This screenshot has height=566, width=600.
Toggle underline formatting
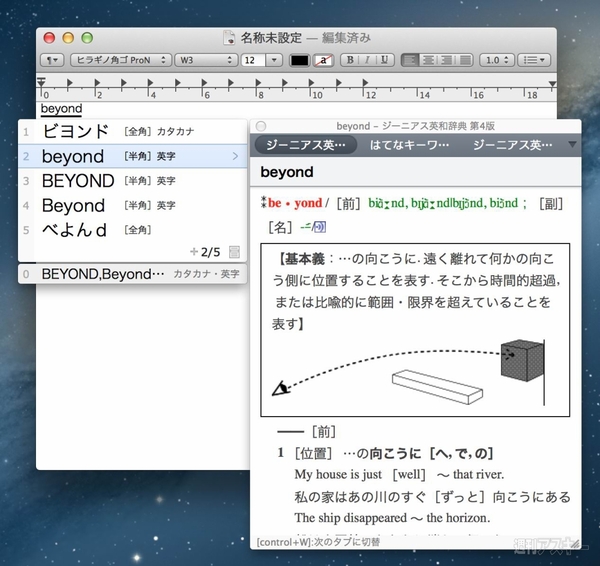385,60
